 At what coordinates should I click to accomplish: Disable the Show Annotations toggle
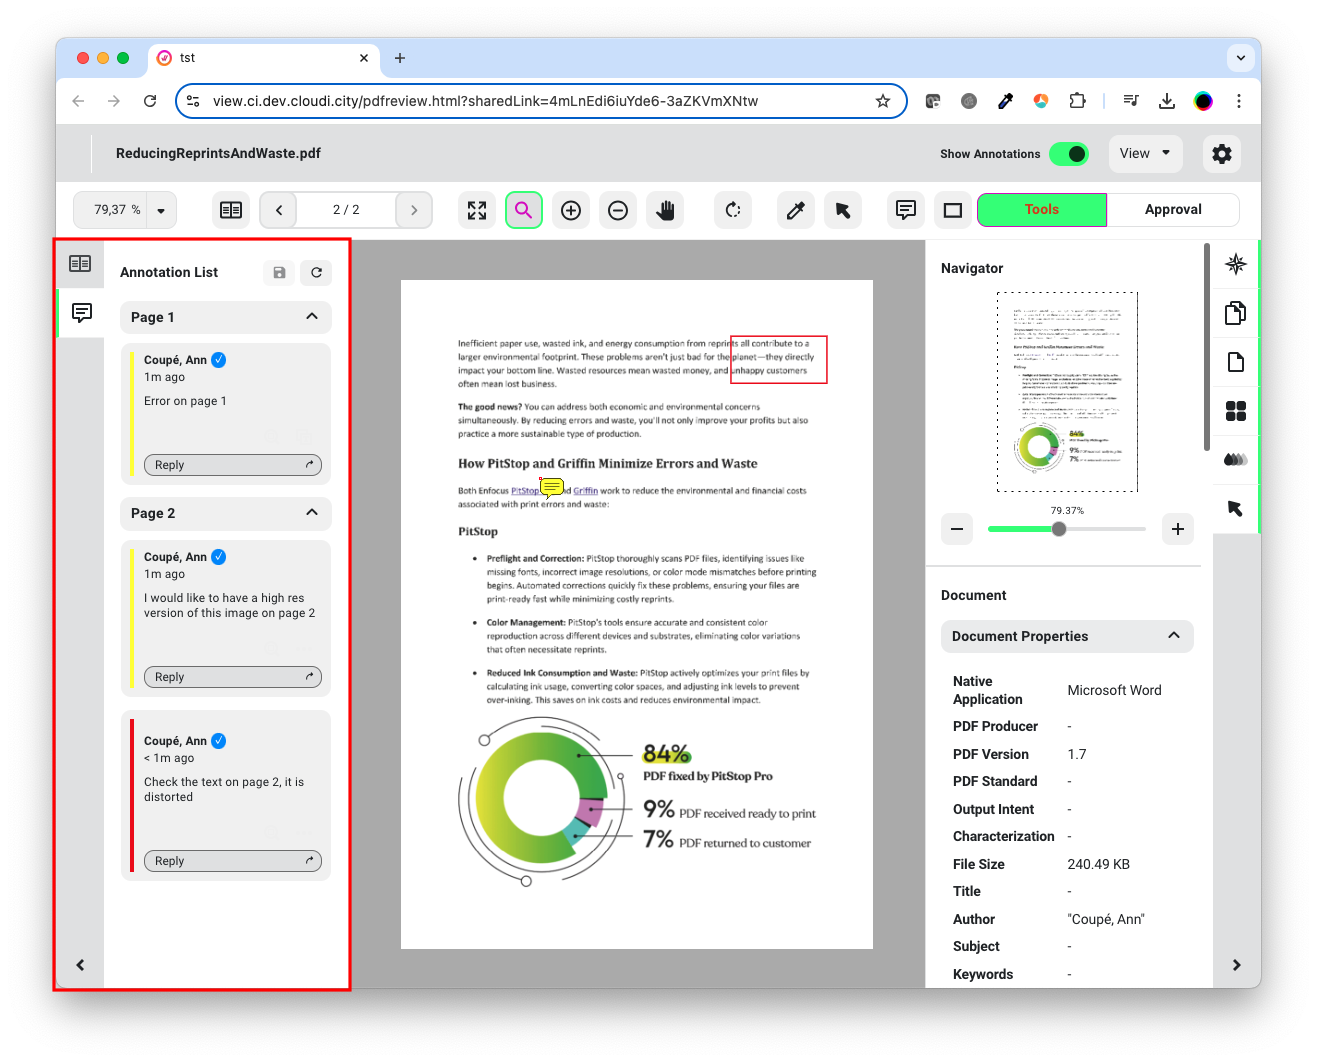tap(1069, 154)
